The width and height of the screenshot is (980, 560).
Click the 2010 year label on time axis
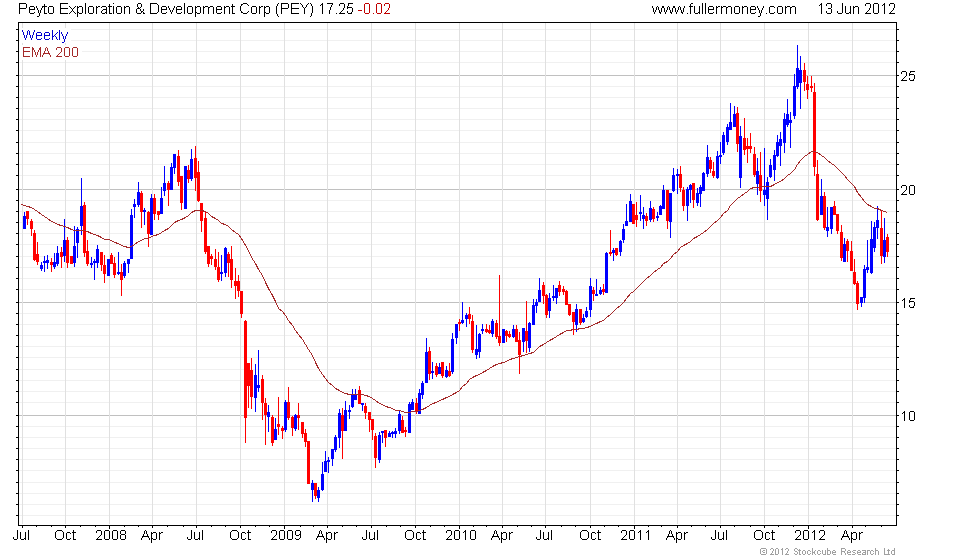point(461,536)
